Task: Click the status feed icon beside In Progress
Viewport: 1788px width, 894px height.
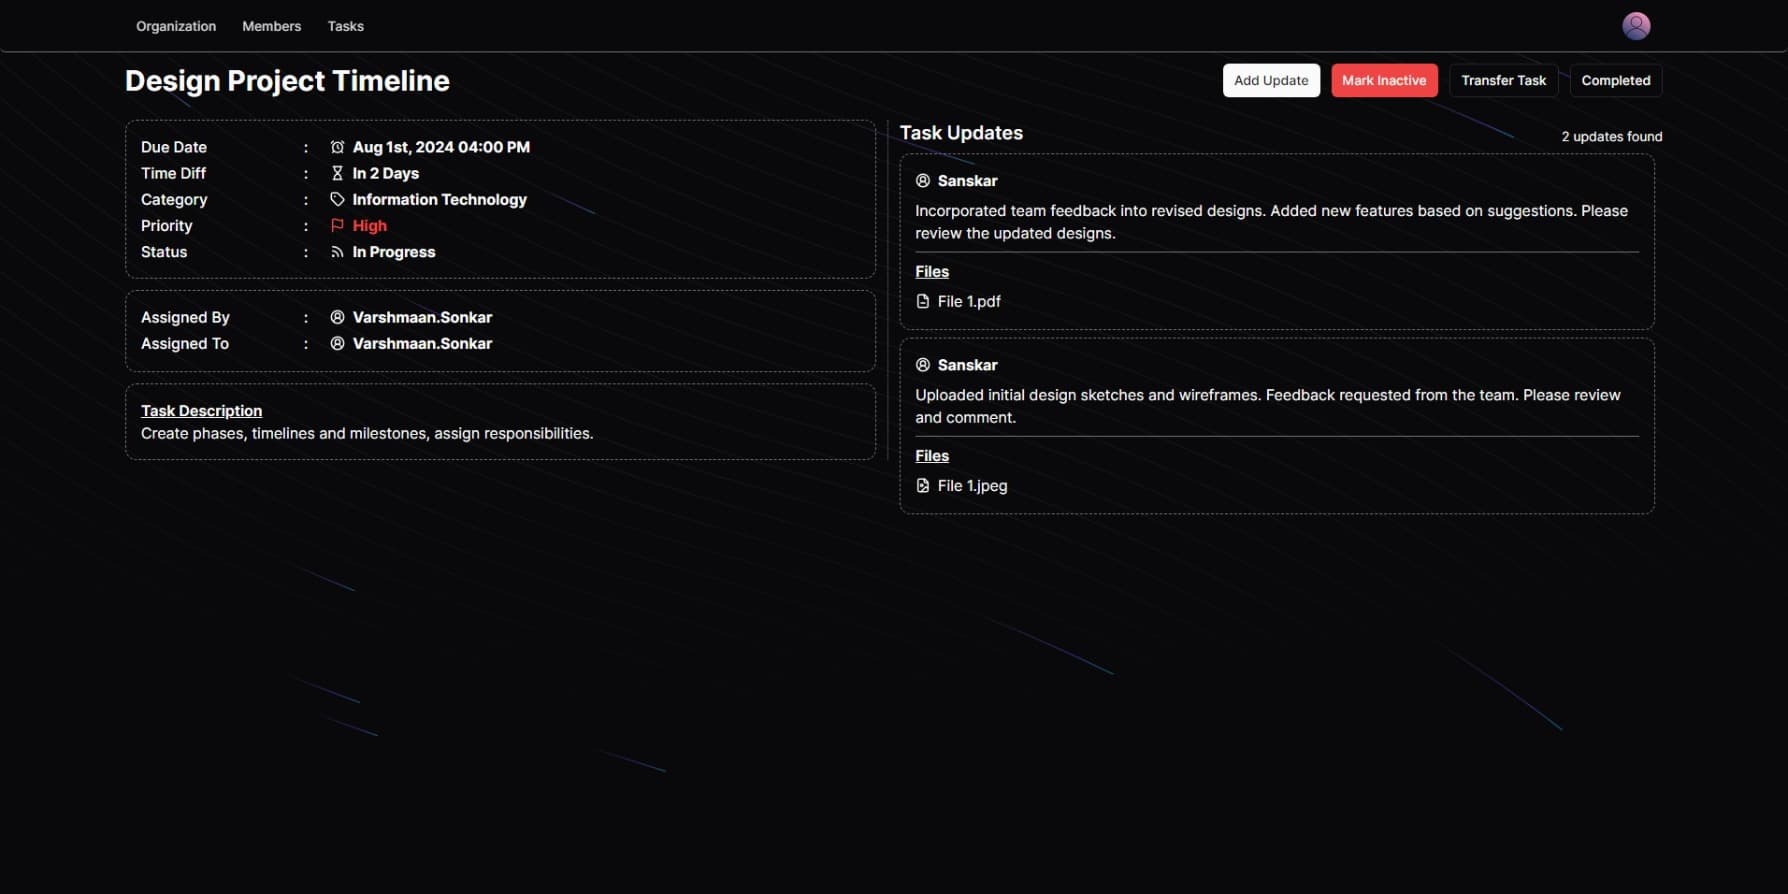Action: tap(337, 252)
